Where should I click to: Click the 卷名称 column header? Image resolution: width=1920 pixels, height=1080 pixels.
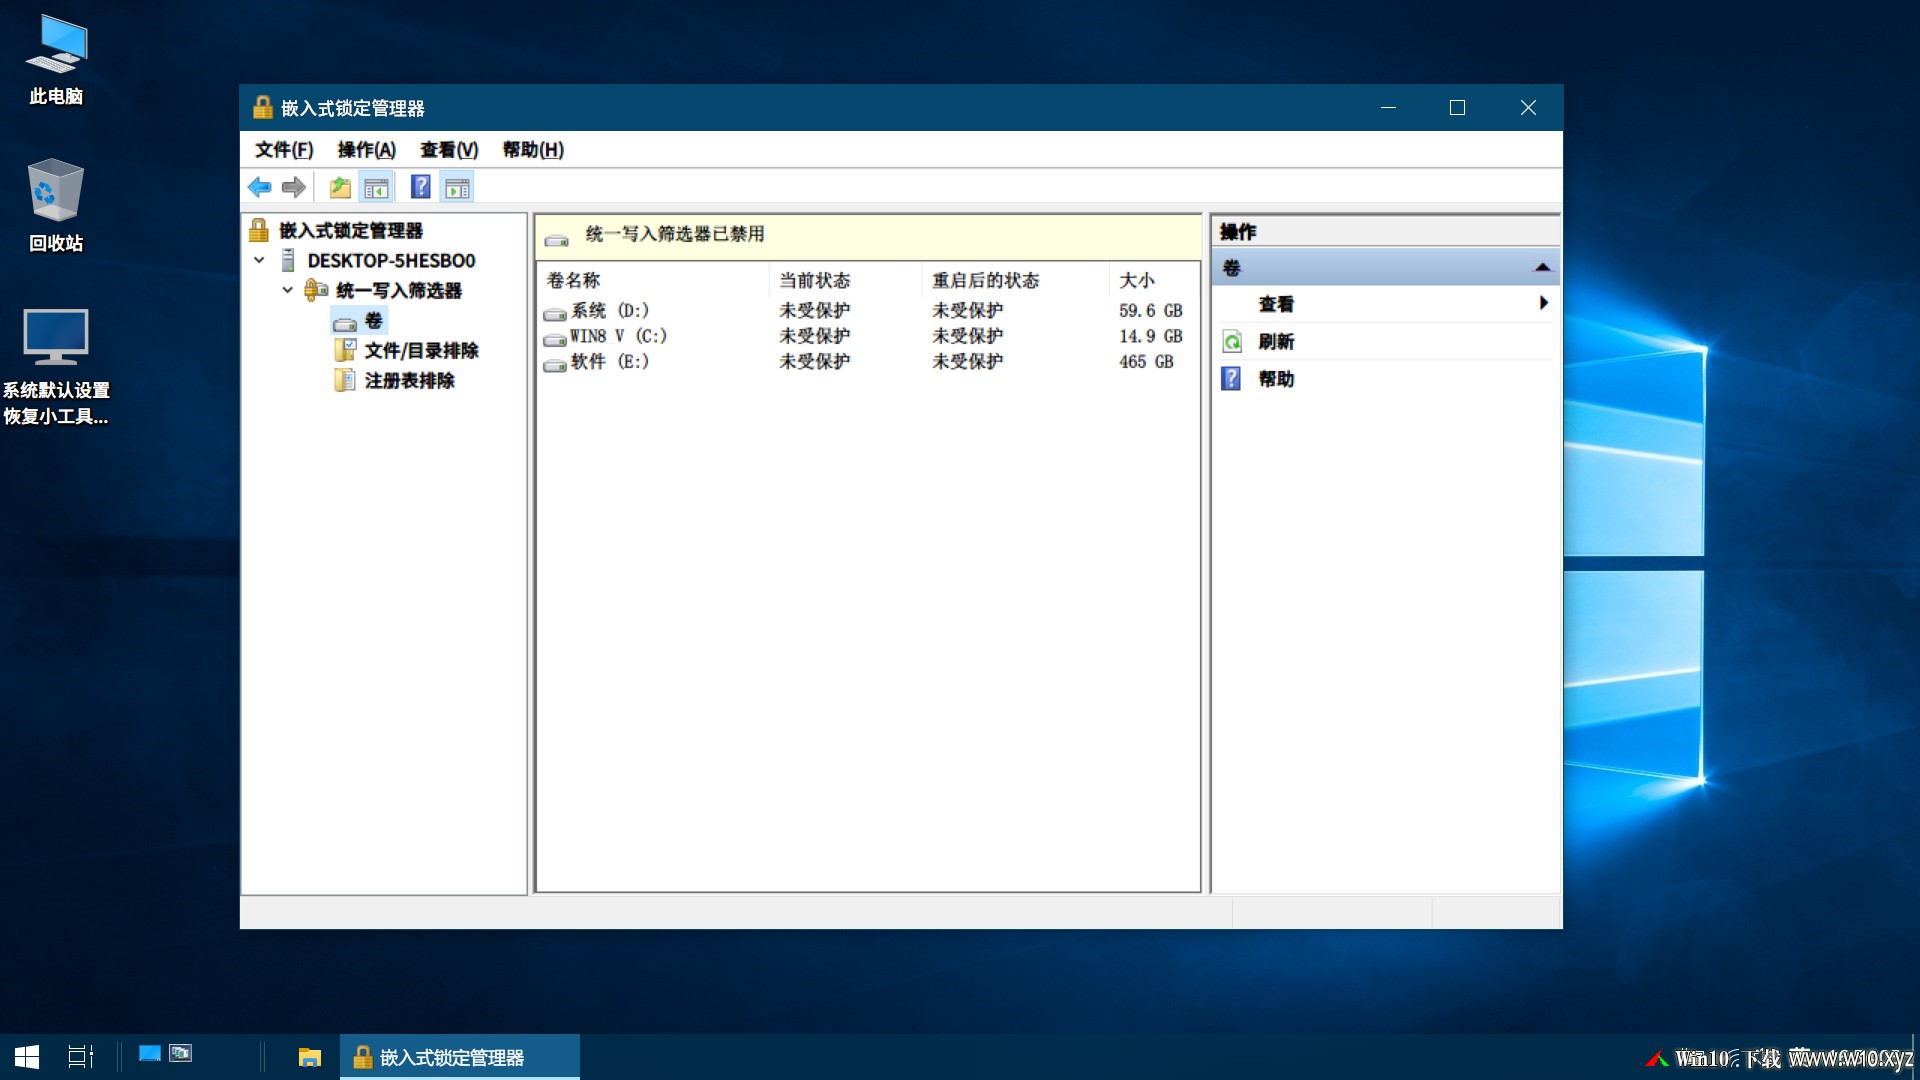pos(574,281)
